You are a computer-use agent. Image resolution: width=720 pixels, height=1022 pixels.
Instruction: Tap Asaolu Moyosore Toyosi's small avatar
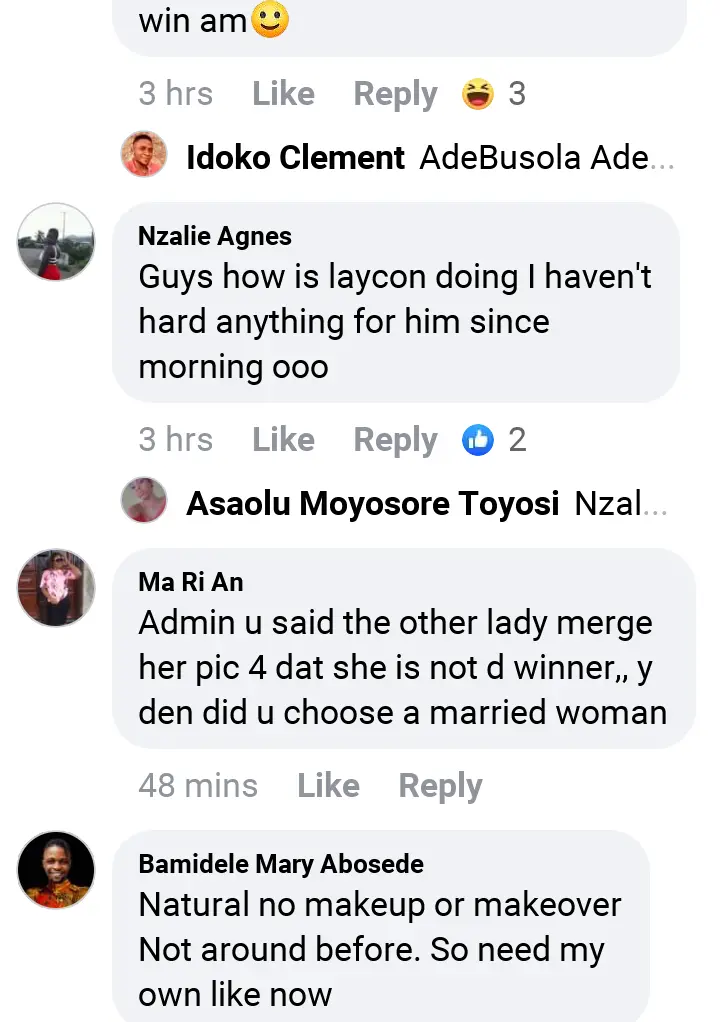pos(144,503)
